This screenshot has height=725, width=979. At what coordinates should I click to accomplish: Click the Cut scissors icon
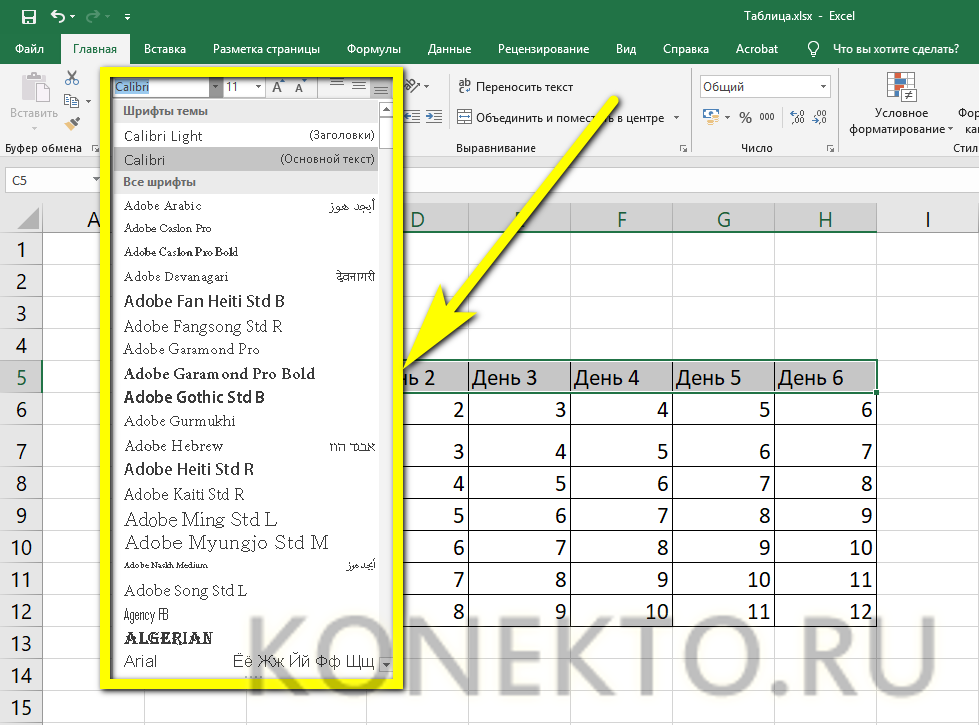coord(72,78)
